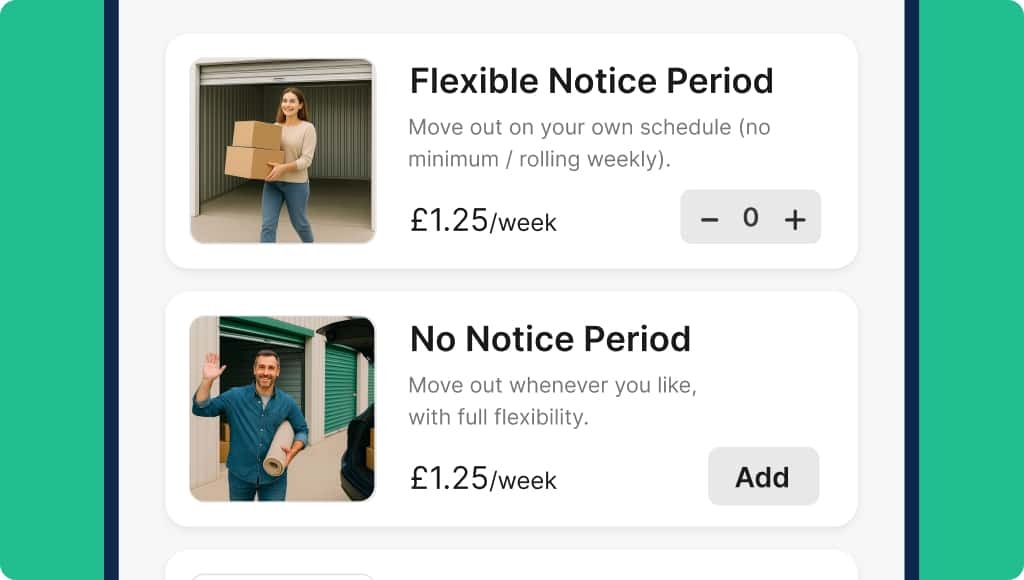Open the No Notice Period photo
The image size is (1024, 580).
(x=283, y=408)
